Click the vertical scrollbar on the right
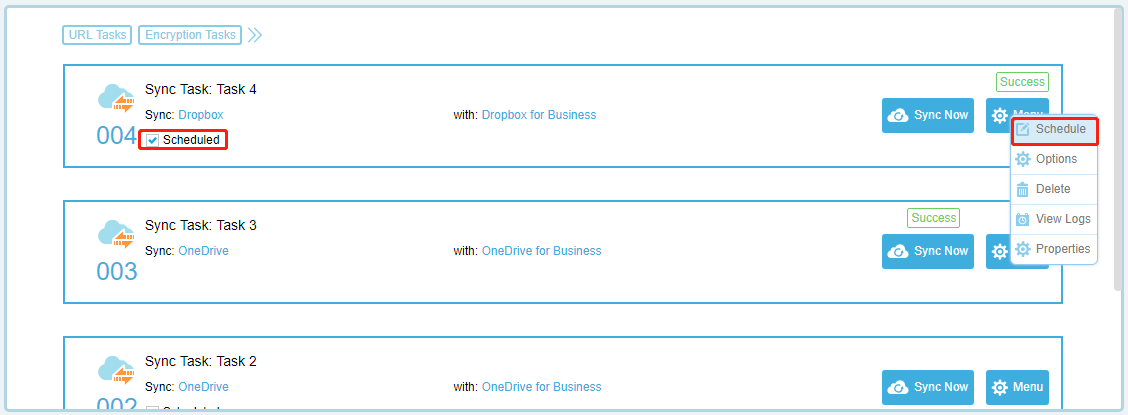This screenshot has height=415, width=1128. [1119, 150]
